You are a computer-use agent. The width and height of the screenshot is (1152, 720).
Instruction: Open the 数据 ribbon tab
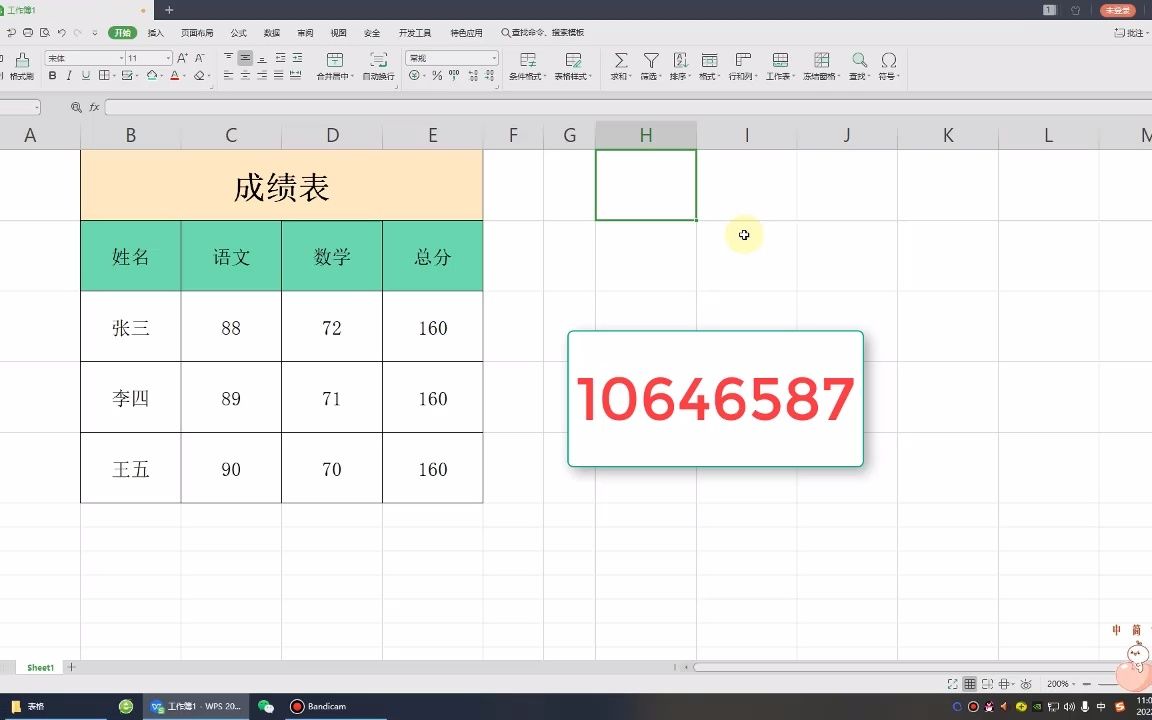pos(270,31)
